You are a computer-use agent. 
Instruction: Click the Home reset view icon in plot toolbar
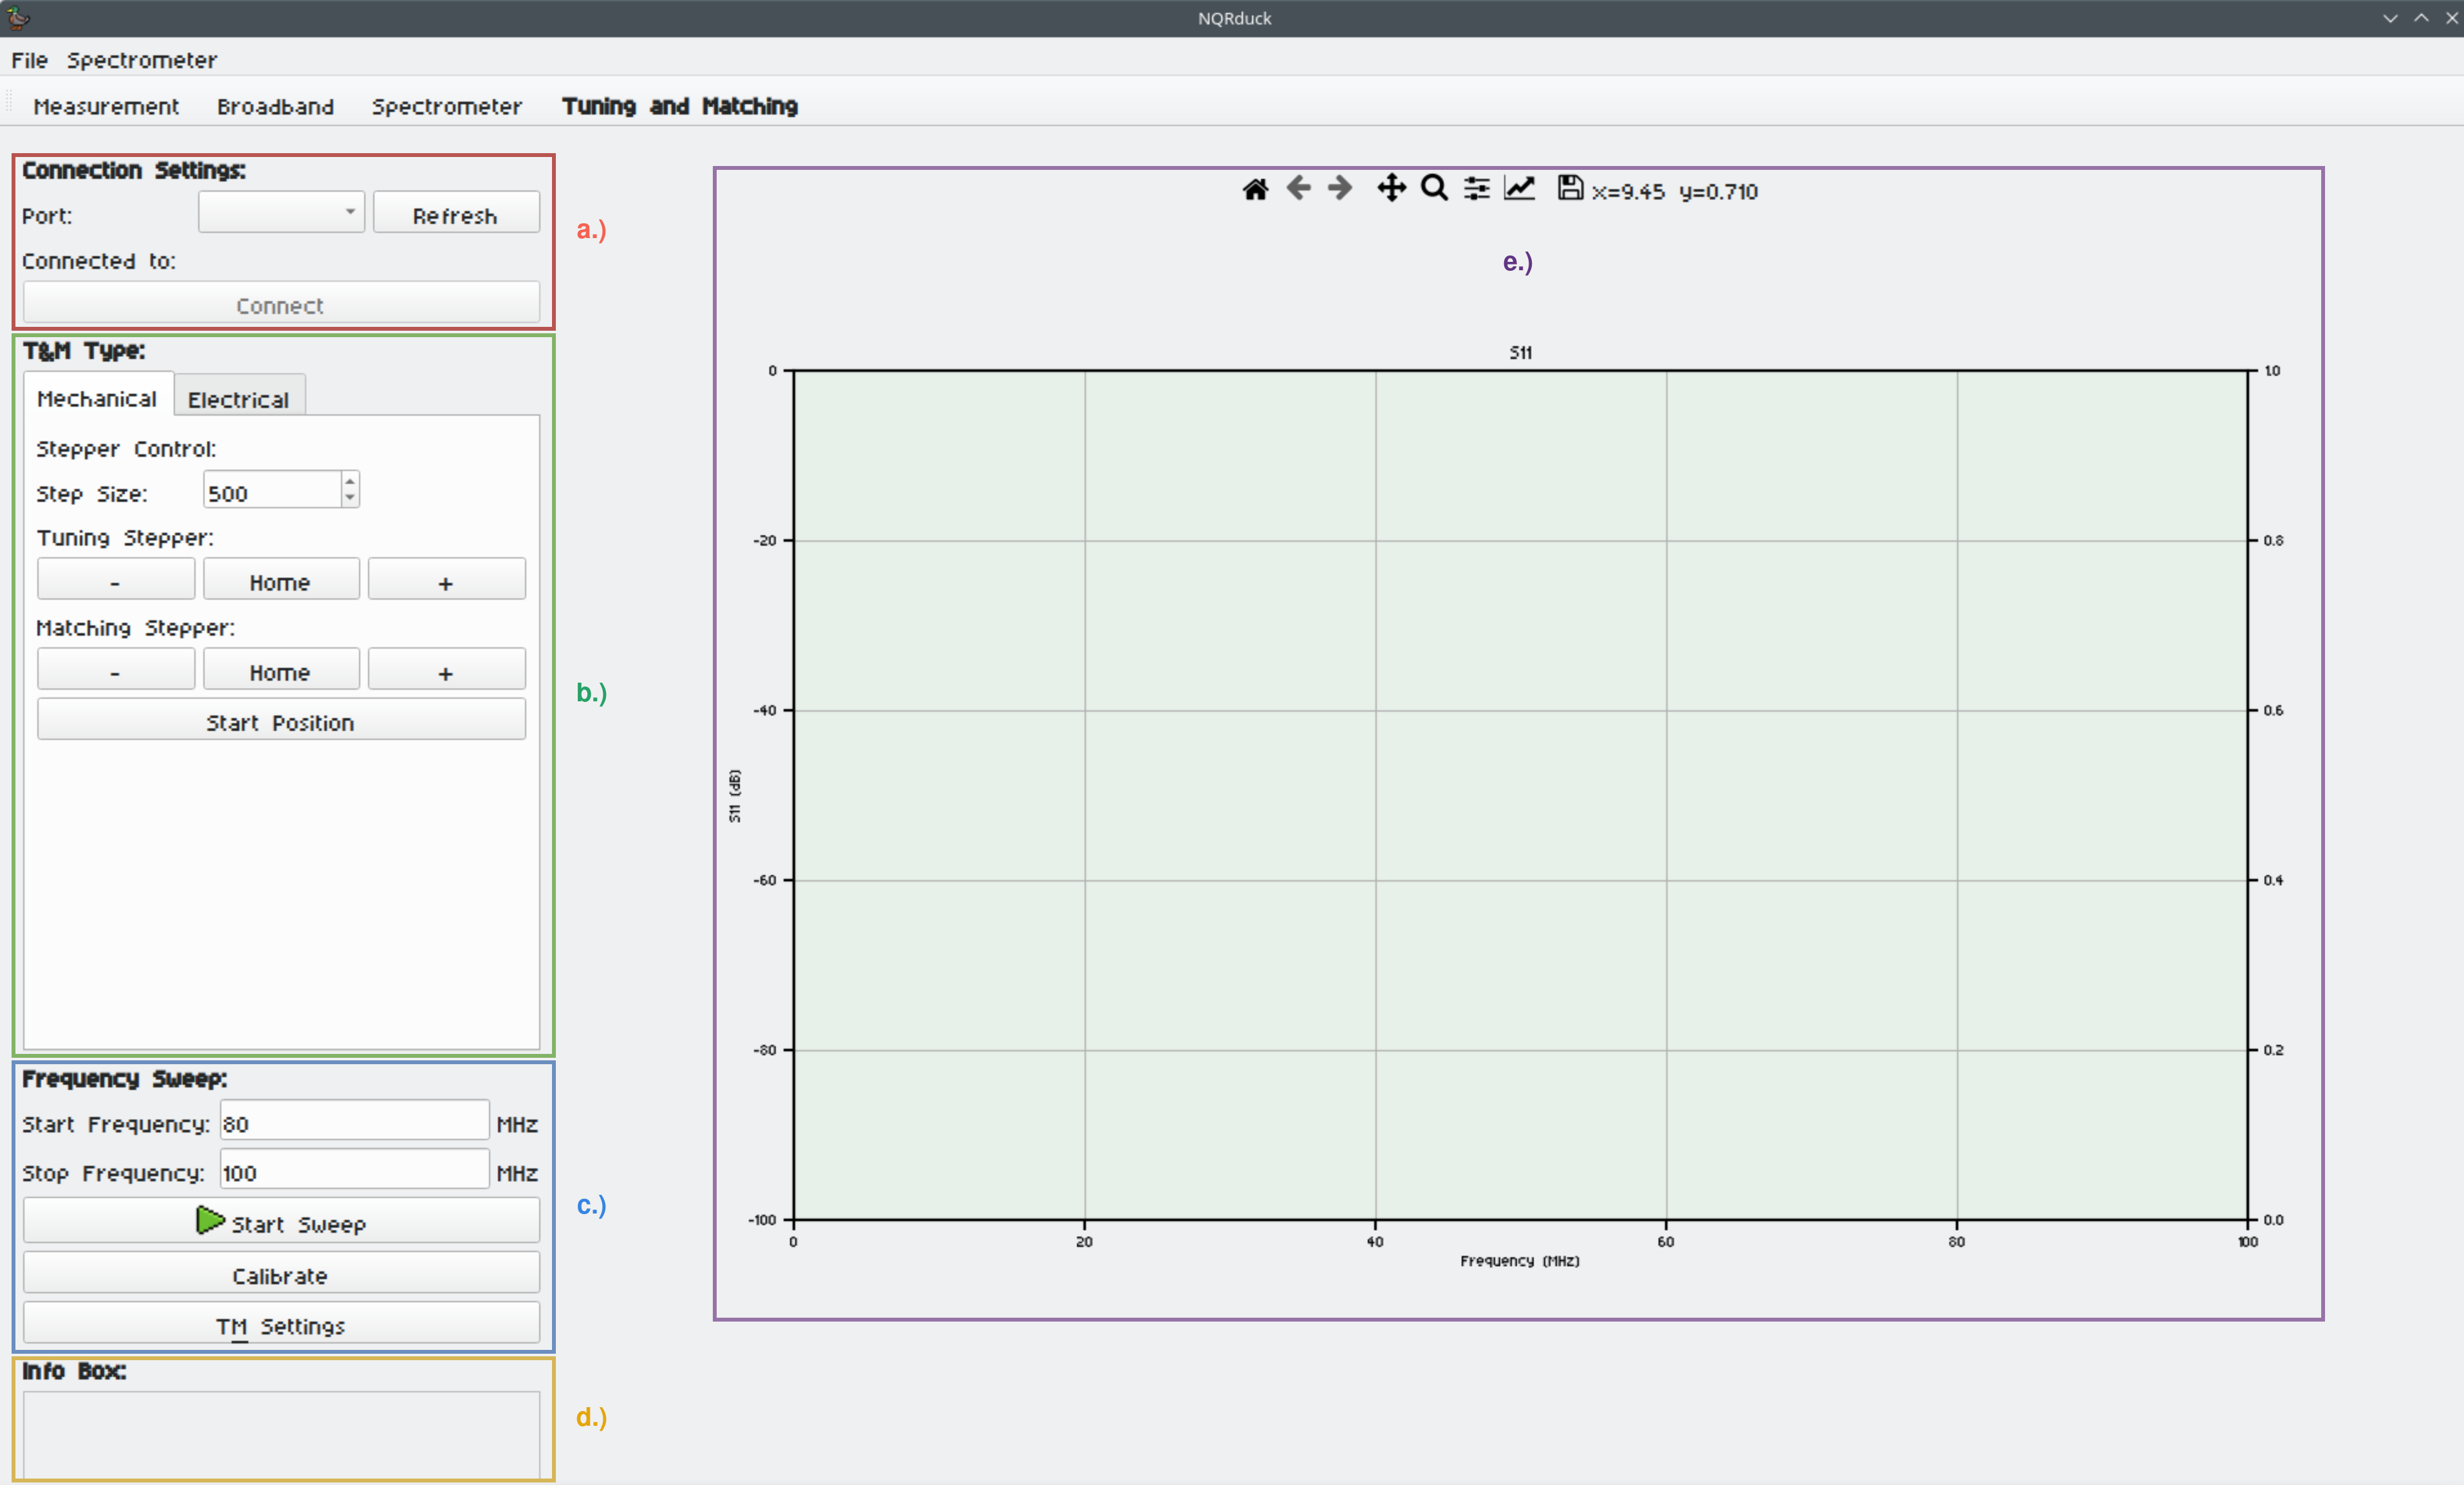tap(1255, 189)
